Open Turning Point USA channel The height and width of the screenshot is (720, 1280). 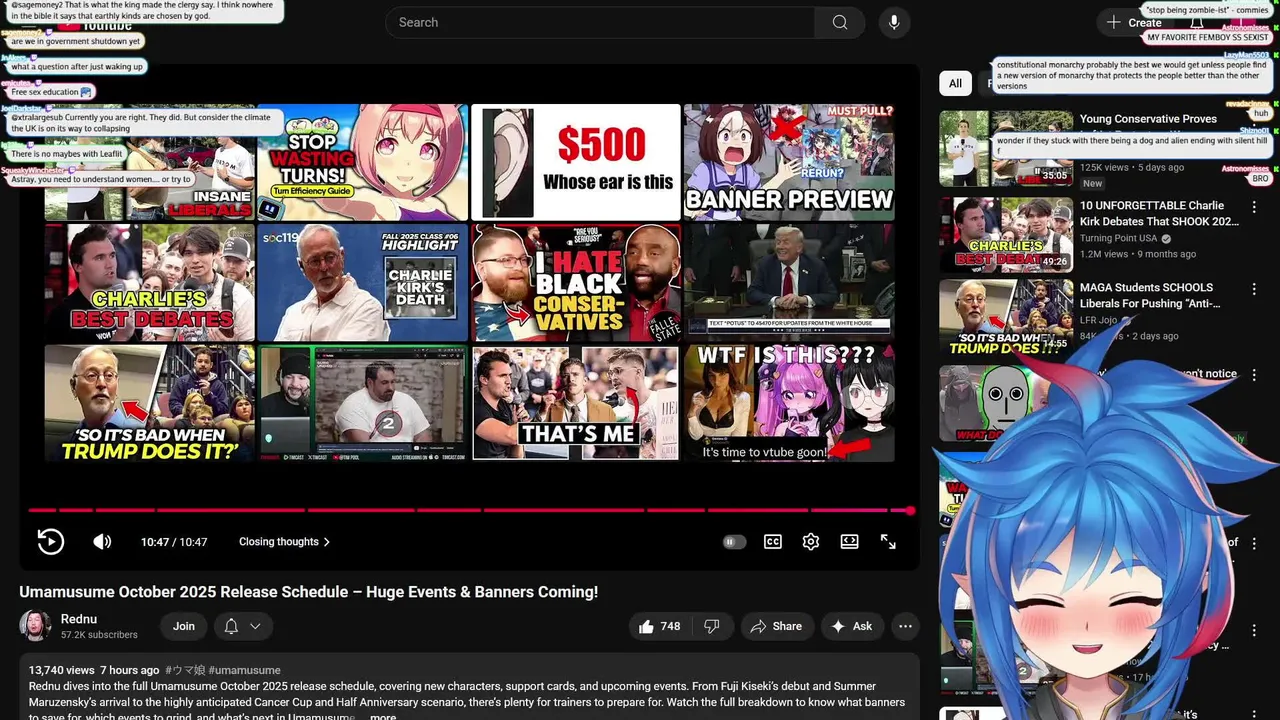click(x=1118, y=239)
